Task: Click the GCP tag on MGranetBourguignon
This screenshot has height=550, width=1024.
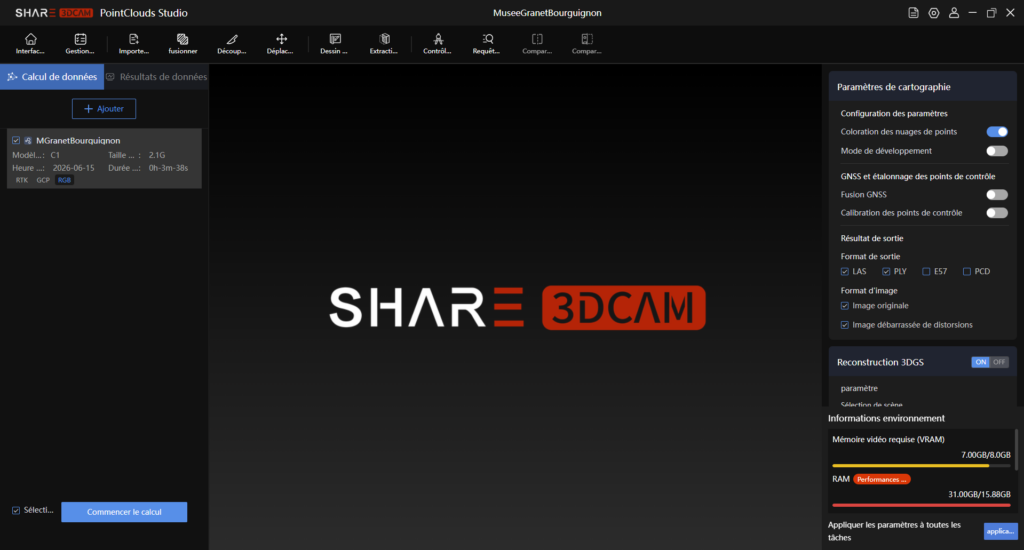Action: pyautogui.click(x=43, y=180)
